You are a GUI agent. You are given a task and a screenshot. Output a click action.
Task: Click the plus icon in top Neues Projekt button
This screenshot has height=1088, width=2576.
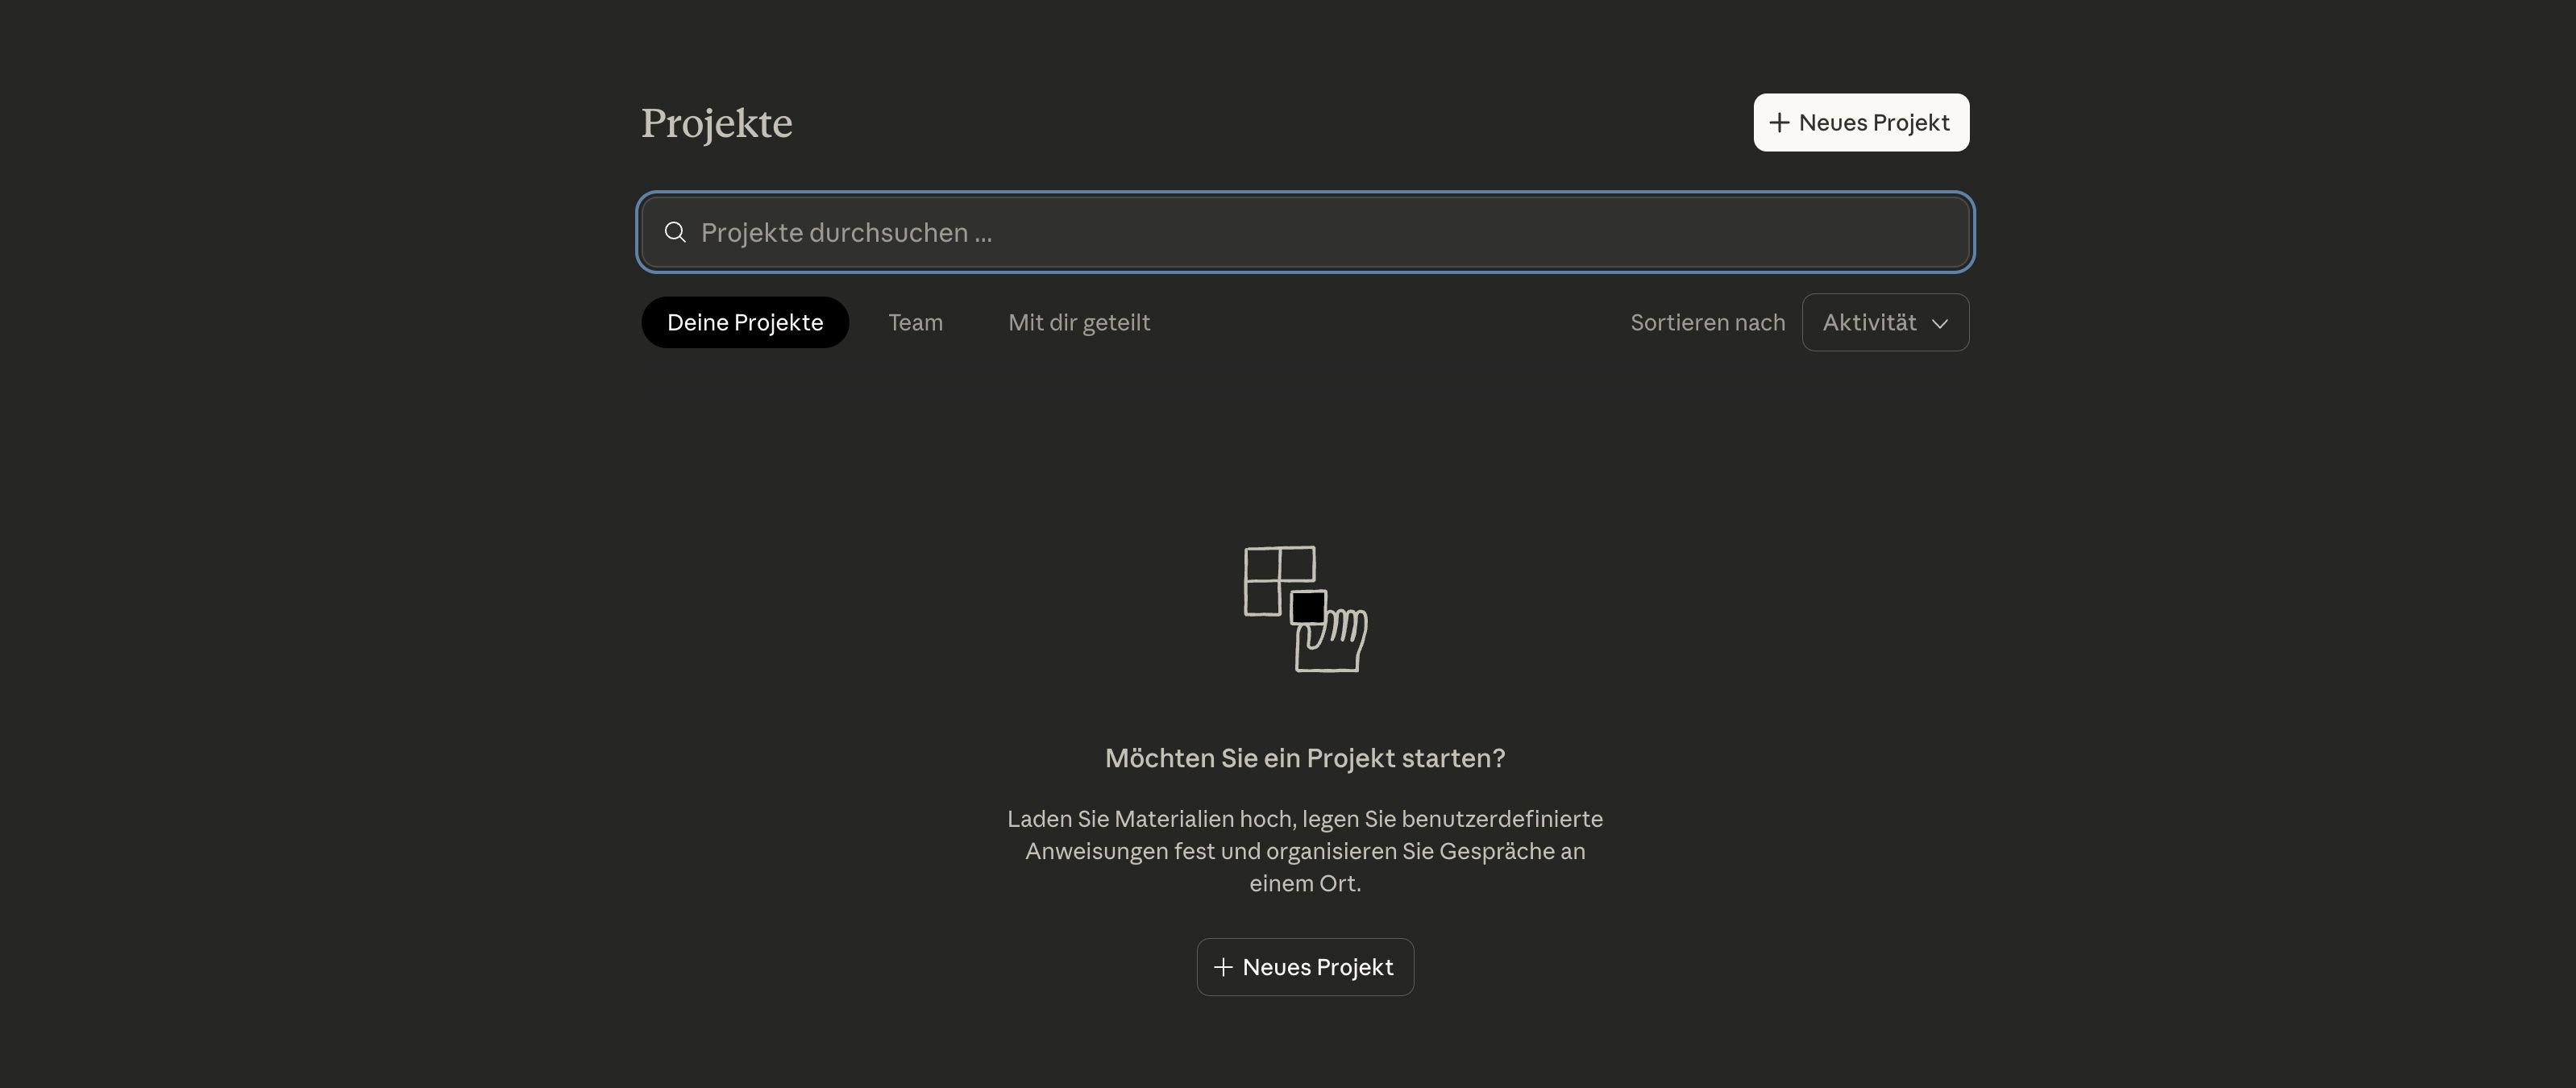click(1779, 123)
